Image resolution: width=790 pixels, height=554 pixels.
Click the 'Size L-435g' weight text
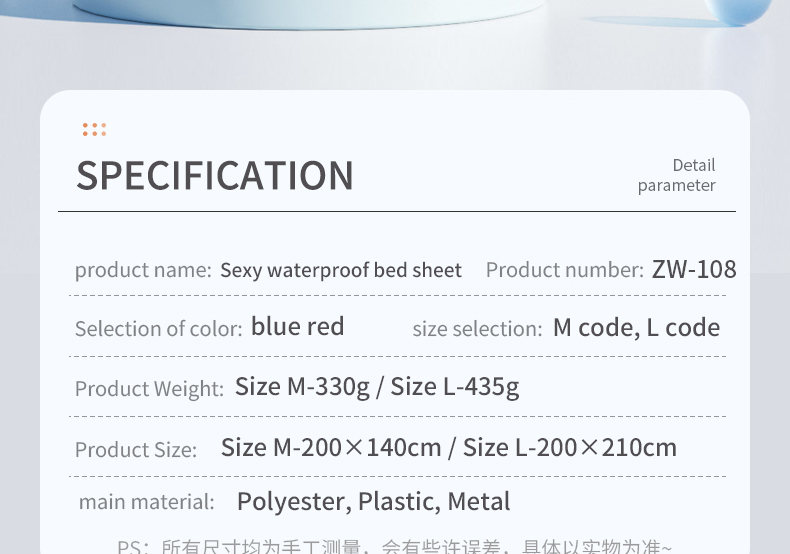click(455, 387)
